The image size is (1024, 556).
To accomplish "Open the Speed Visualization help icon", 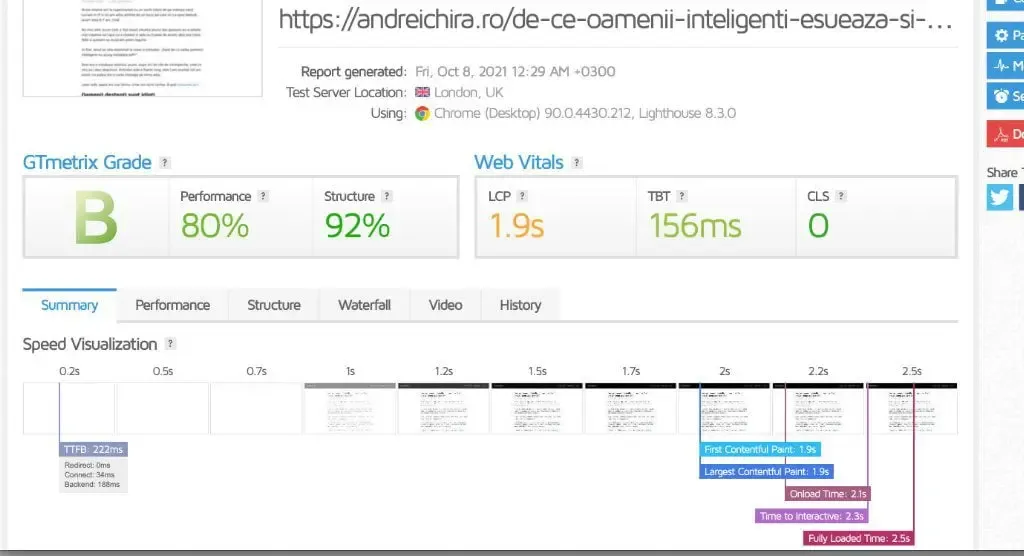I will 170,344.
